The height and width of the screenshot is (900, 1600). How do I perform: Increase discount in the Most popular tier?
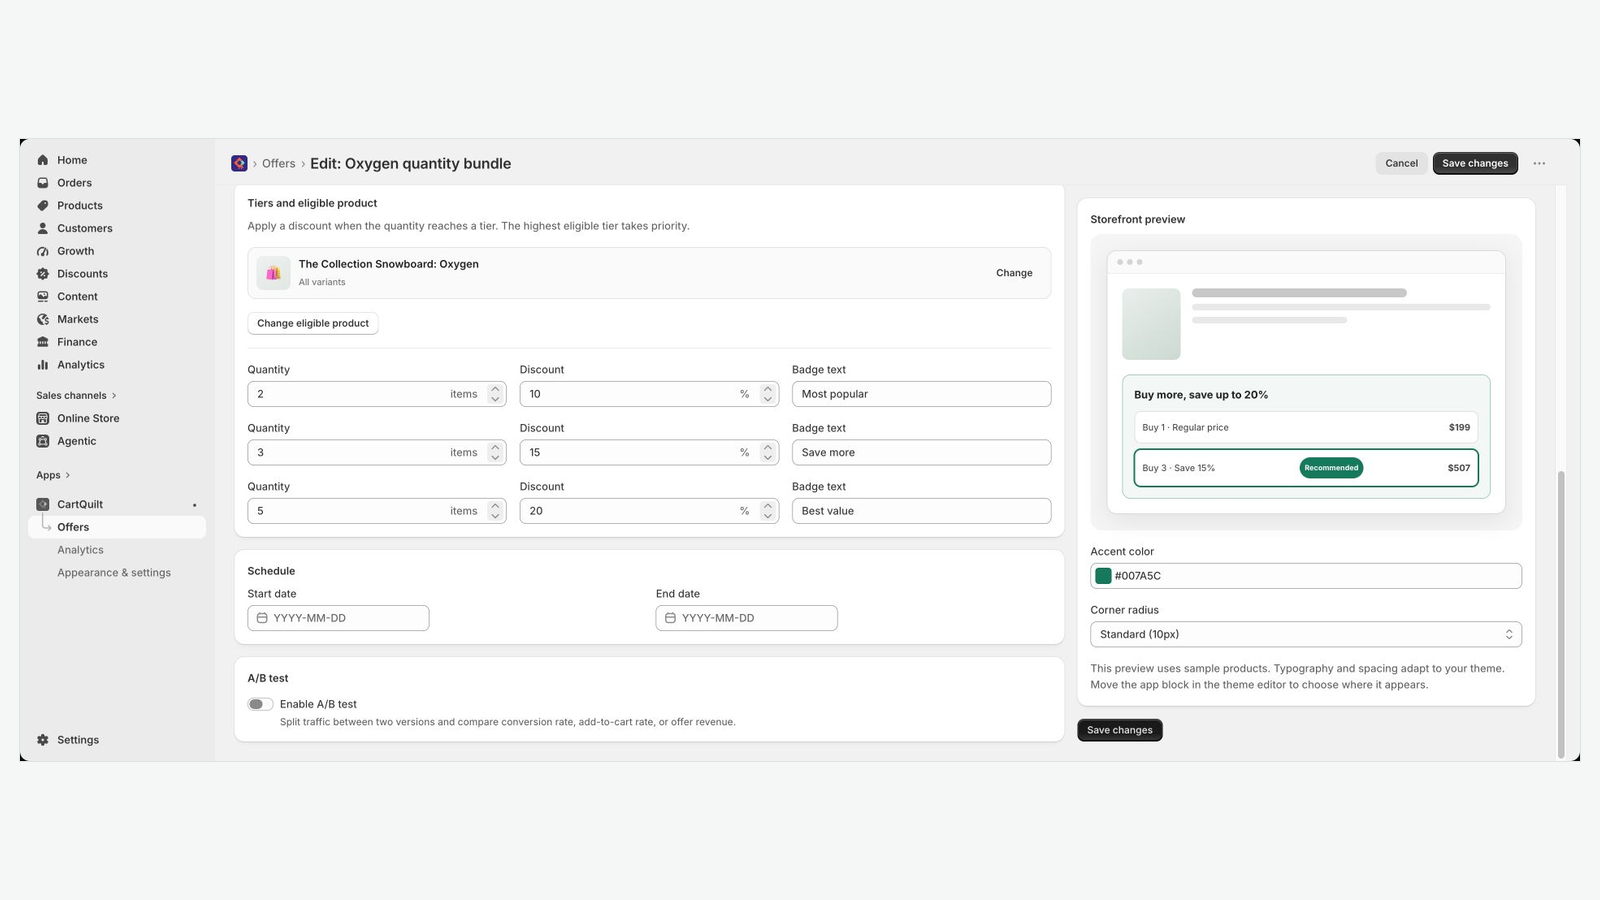pyautogui.click(x=767, y=389)
